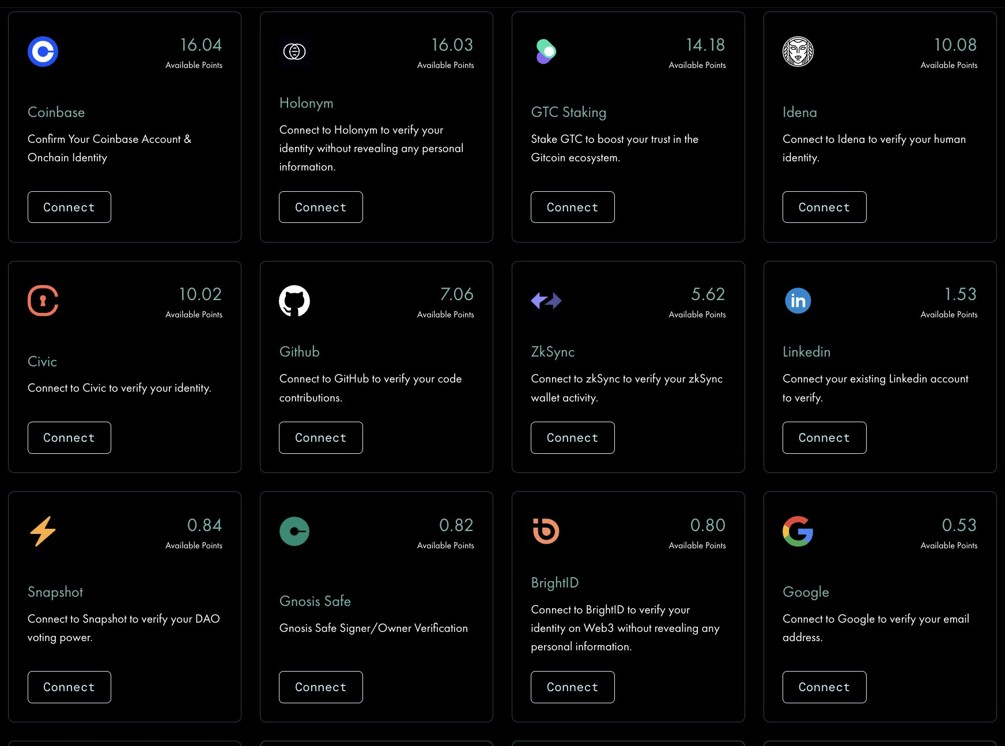Click 'Connect to Civic to verify' description
1005x746 pixels.
tap(119, 388)
